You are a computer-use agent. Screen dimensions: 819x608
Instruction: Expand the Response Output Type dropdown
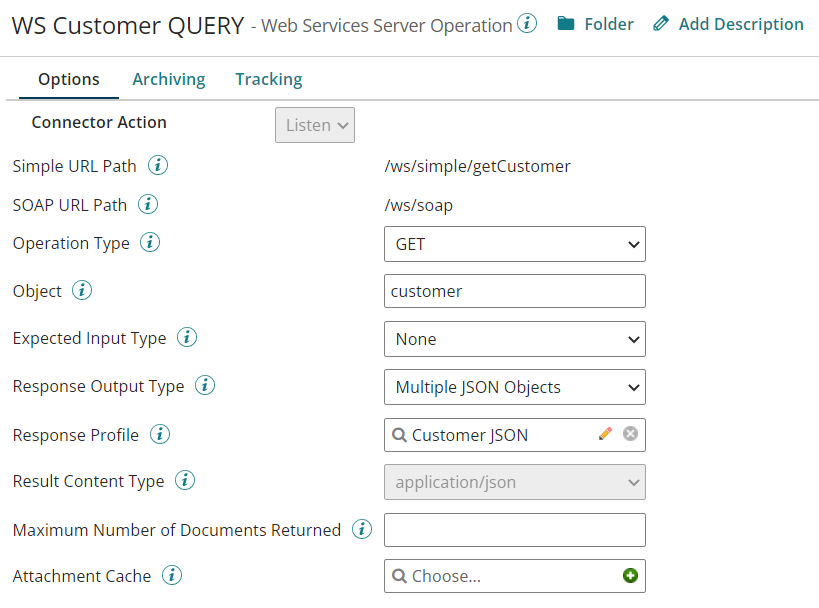click(514, 387)
